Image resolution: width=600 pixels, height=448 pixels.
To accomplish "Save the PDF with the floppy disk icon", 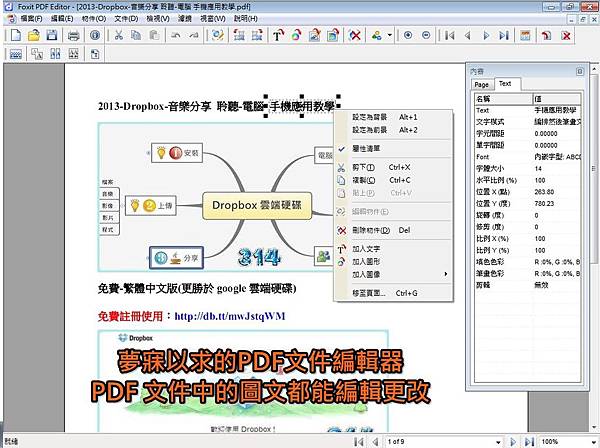I will 52,35.
